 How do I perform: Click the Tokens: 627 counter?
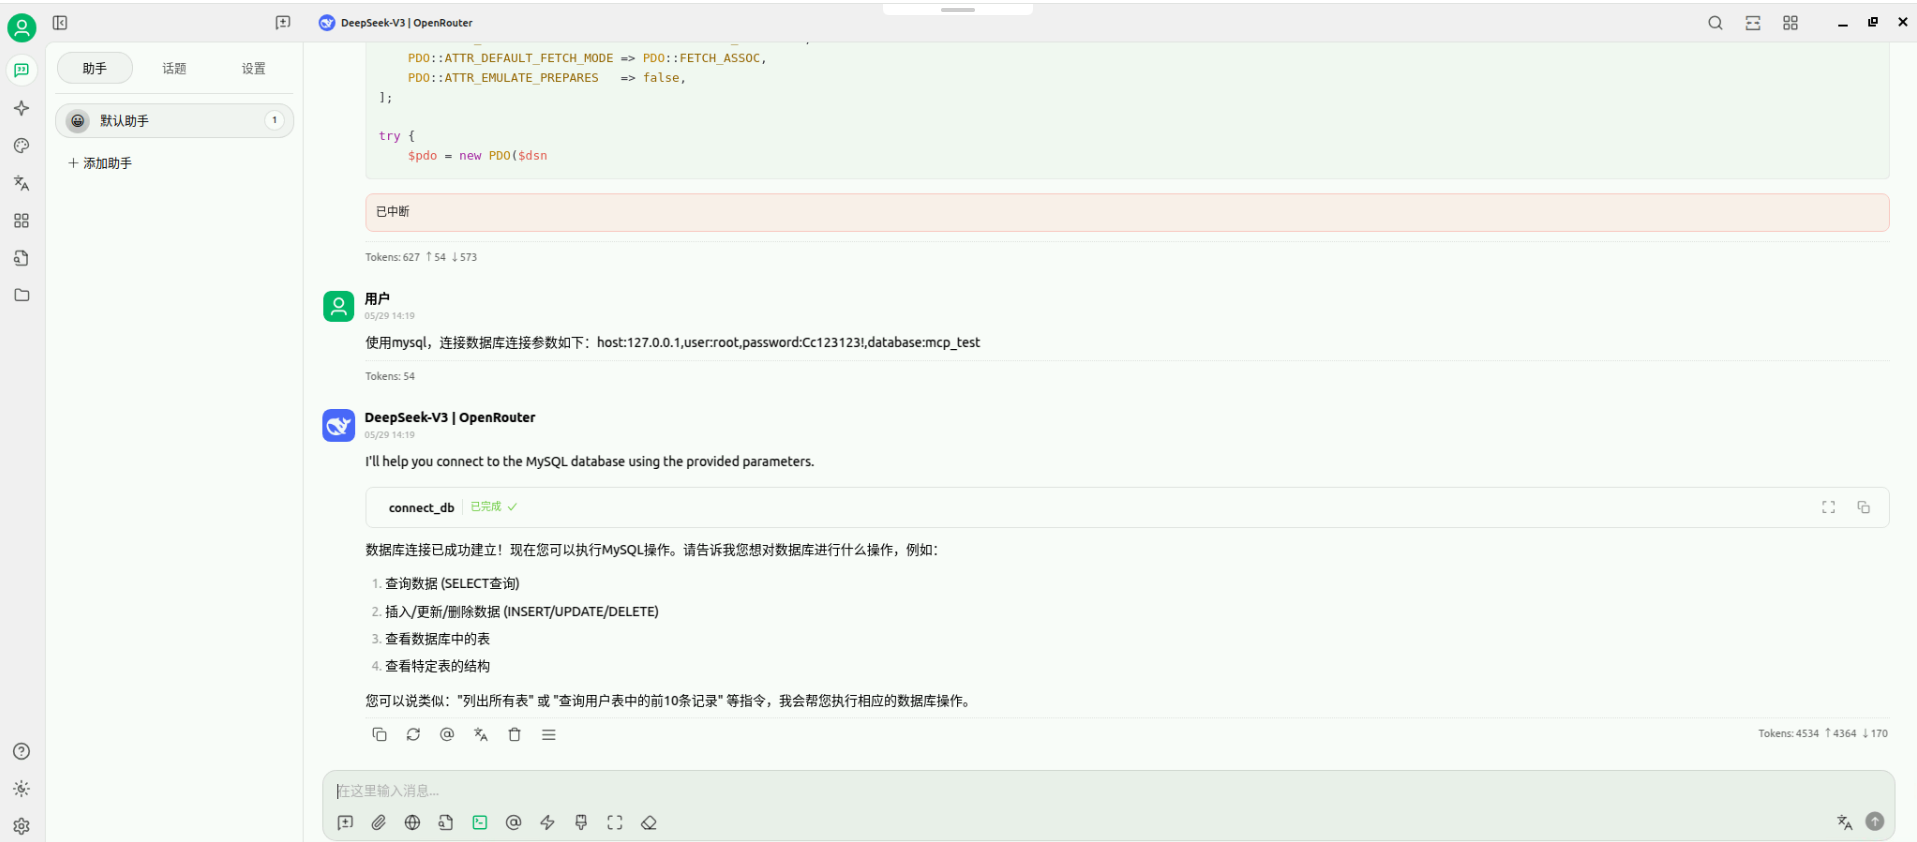[421, 257]
